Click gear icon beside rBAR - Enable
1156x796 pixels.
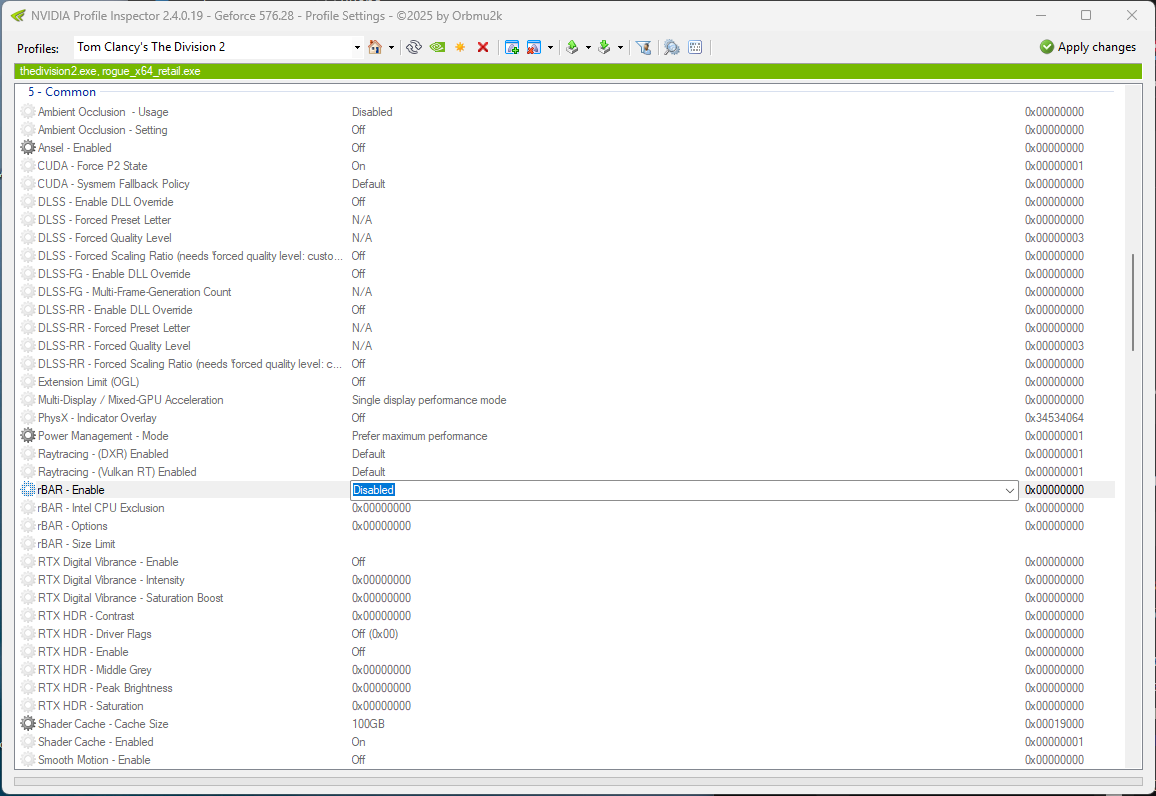pos(28,489)
